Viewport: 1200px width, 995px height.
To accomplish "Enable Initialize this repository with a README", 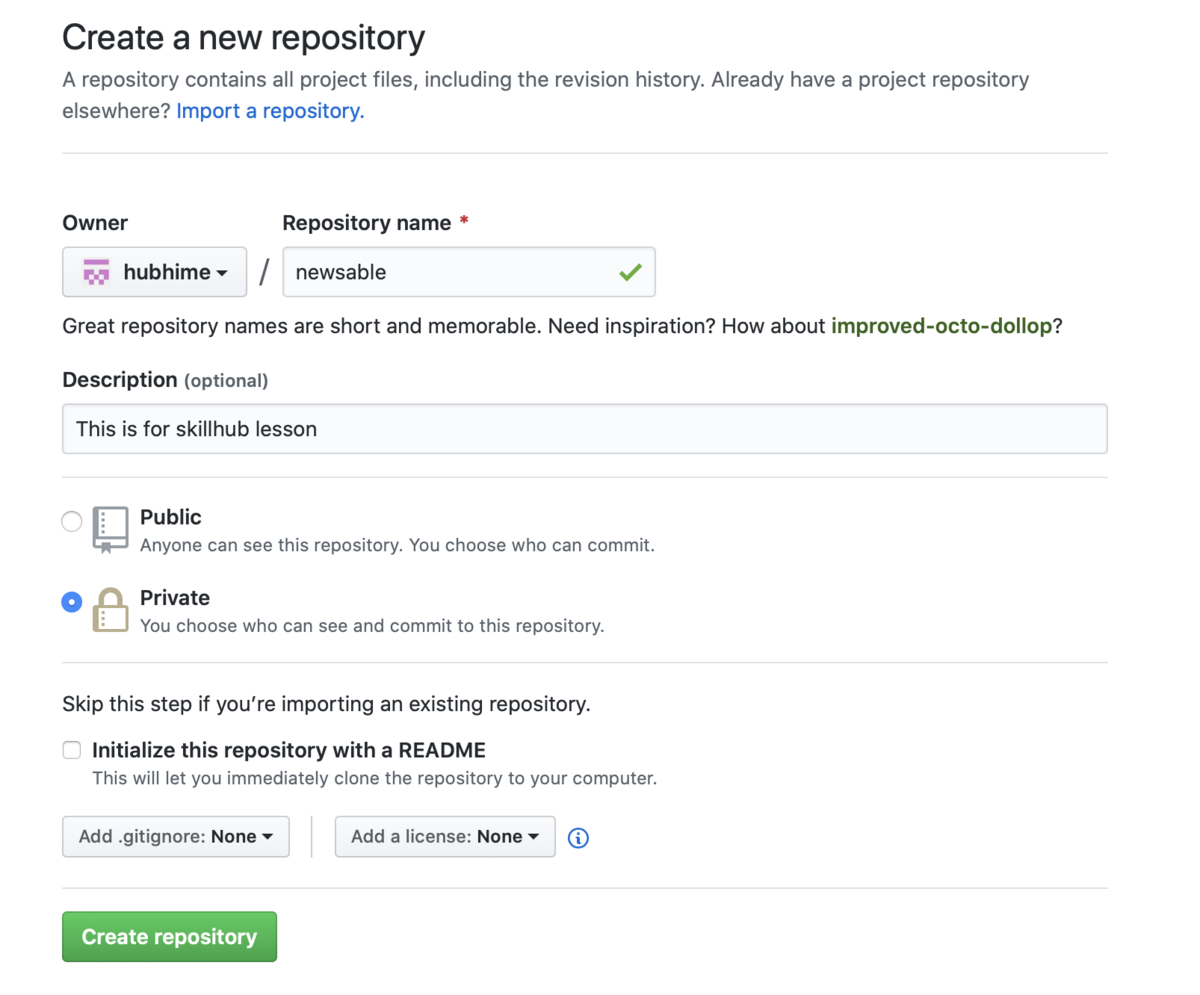I will tap(72, 750).
